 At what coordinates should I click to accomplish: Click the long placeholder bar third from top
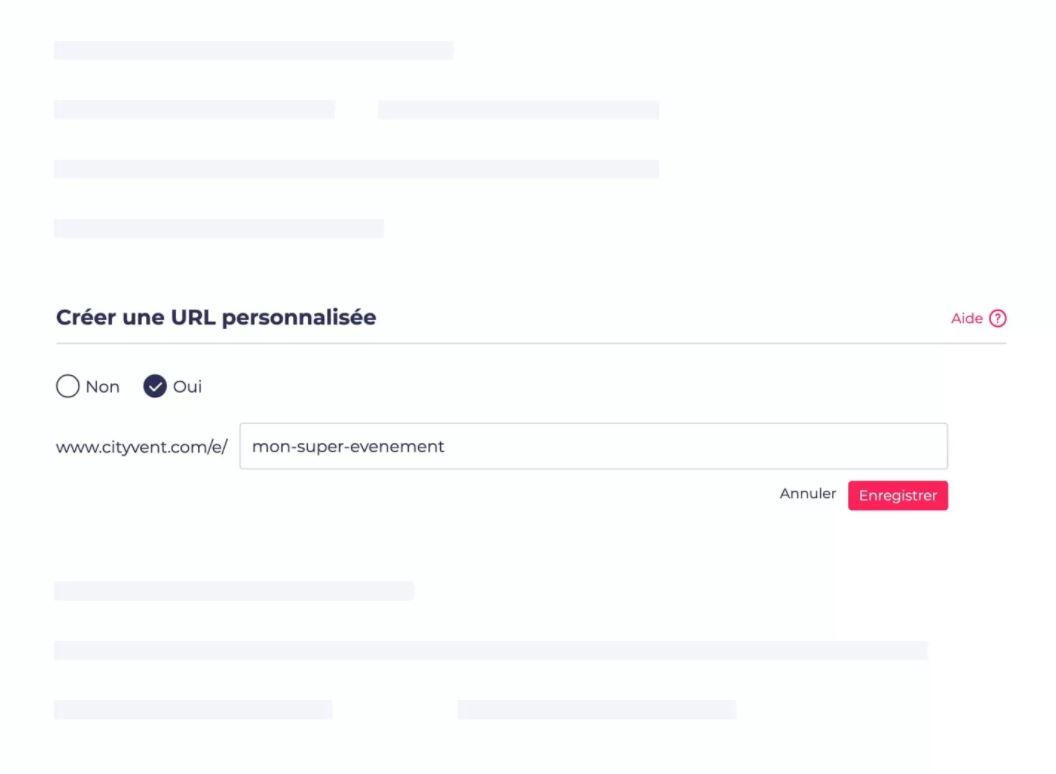[356, 169]
